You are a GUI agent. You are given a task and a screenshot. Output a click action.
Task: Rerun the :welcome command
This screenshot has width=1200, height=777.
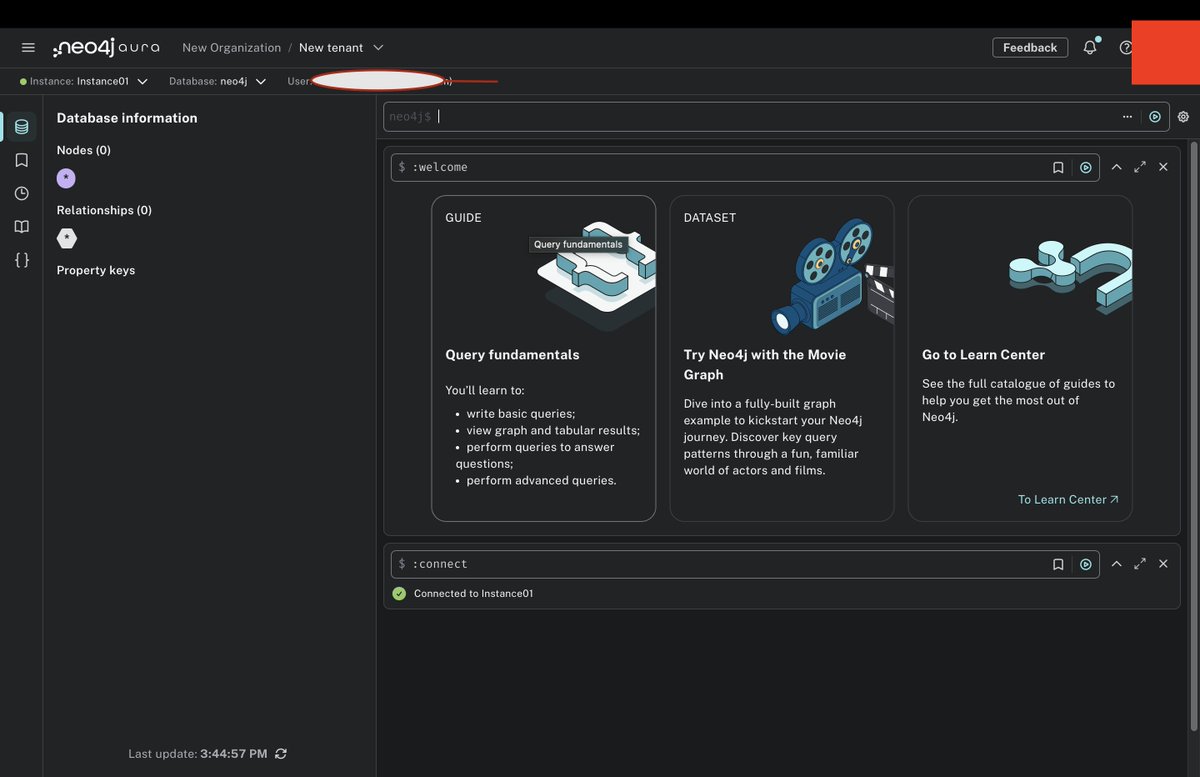click(1086, 167)
